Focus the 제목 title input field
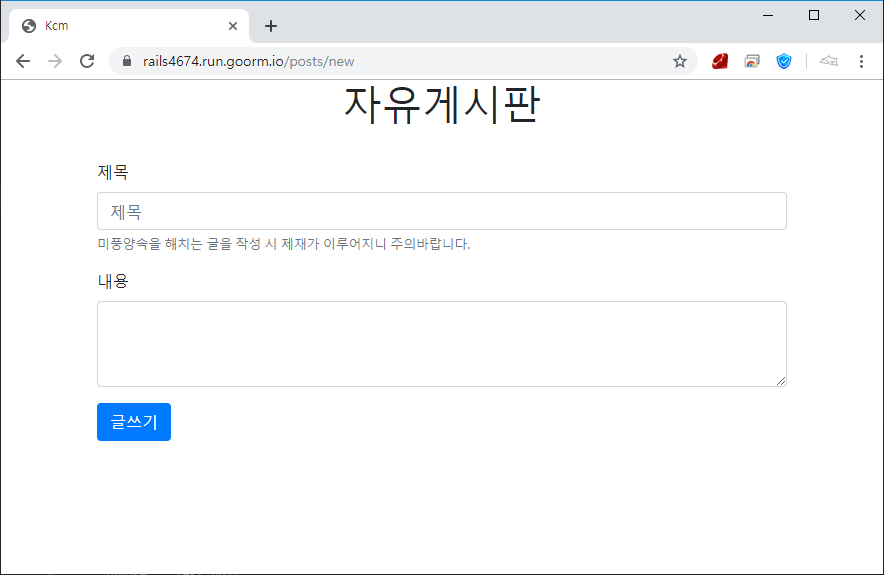 tap(441, 211)
